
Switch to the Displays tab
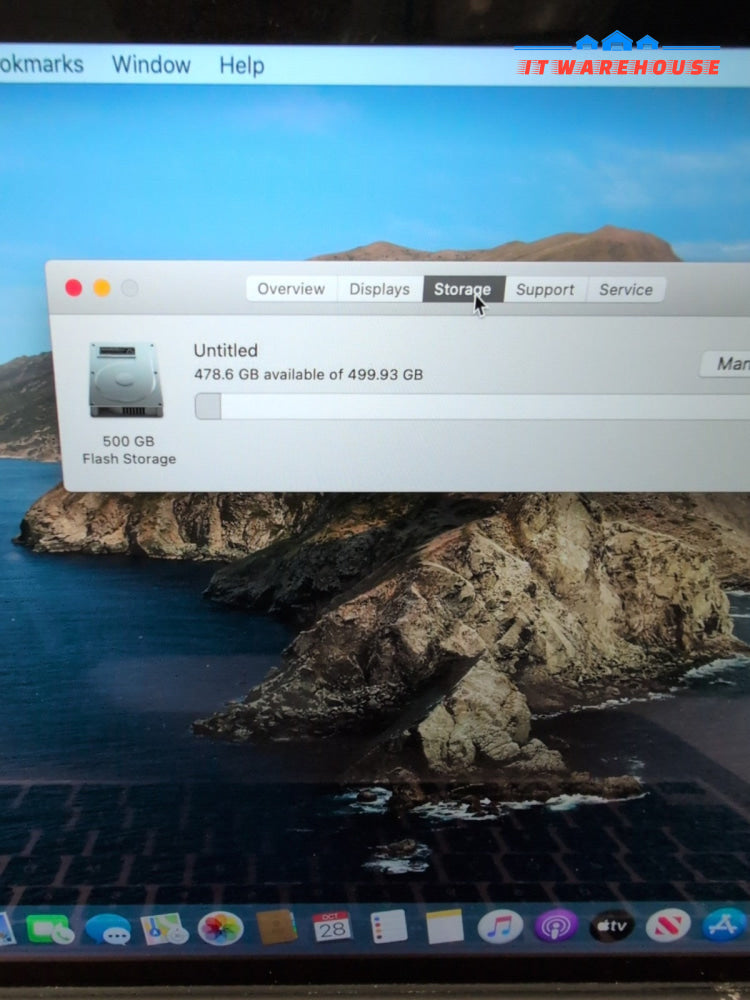[379, 289]
